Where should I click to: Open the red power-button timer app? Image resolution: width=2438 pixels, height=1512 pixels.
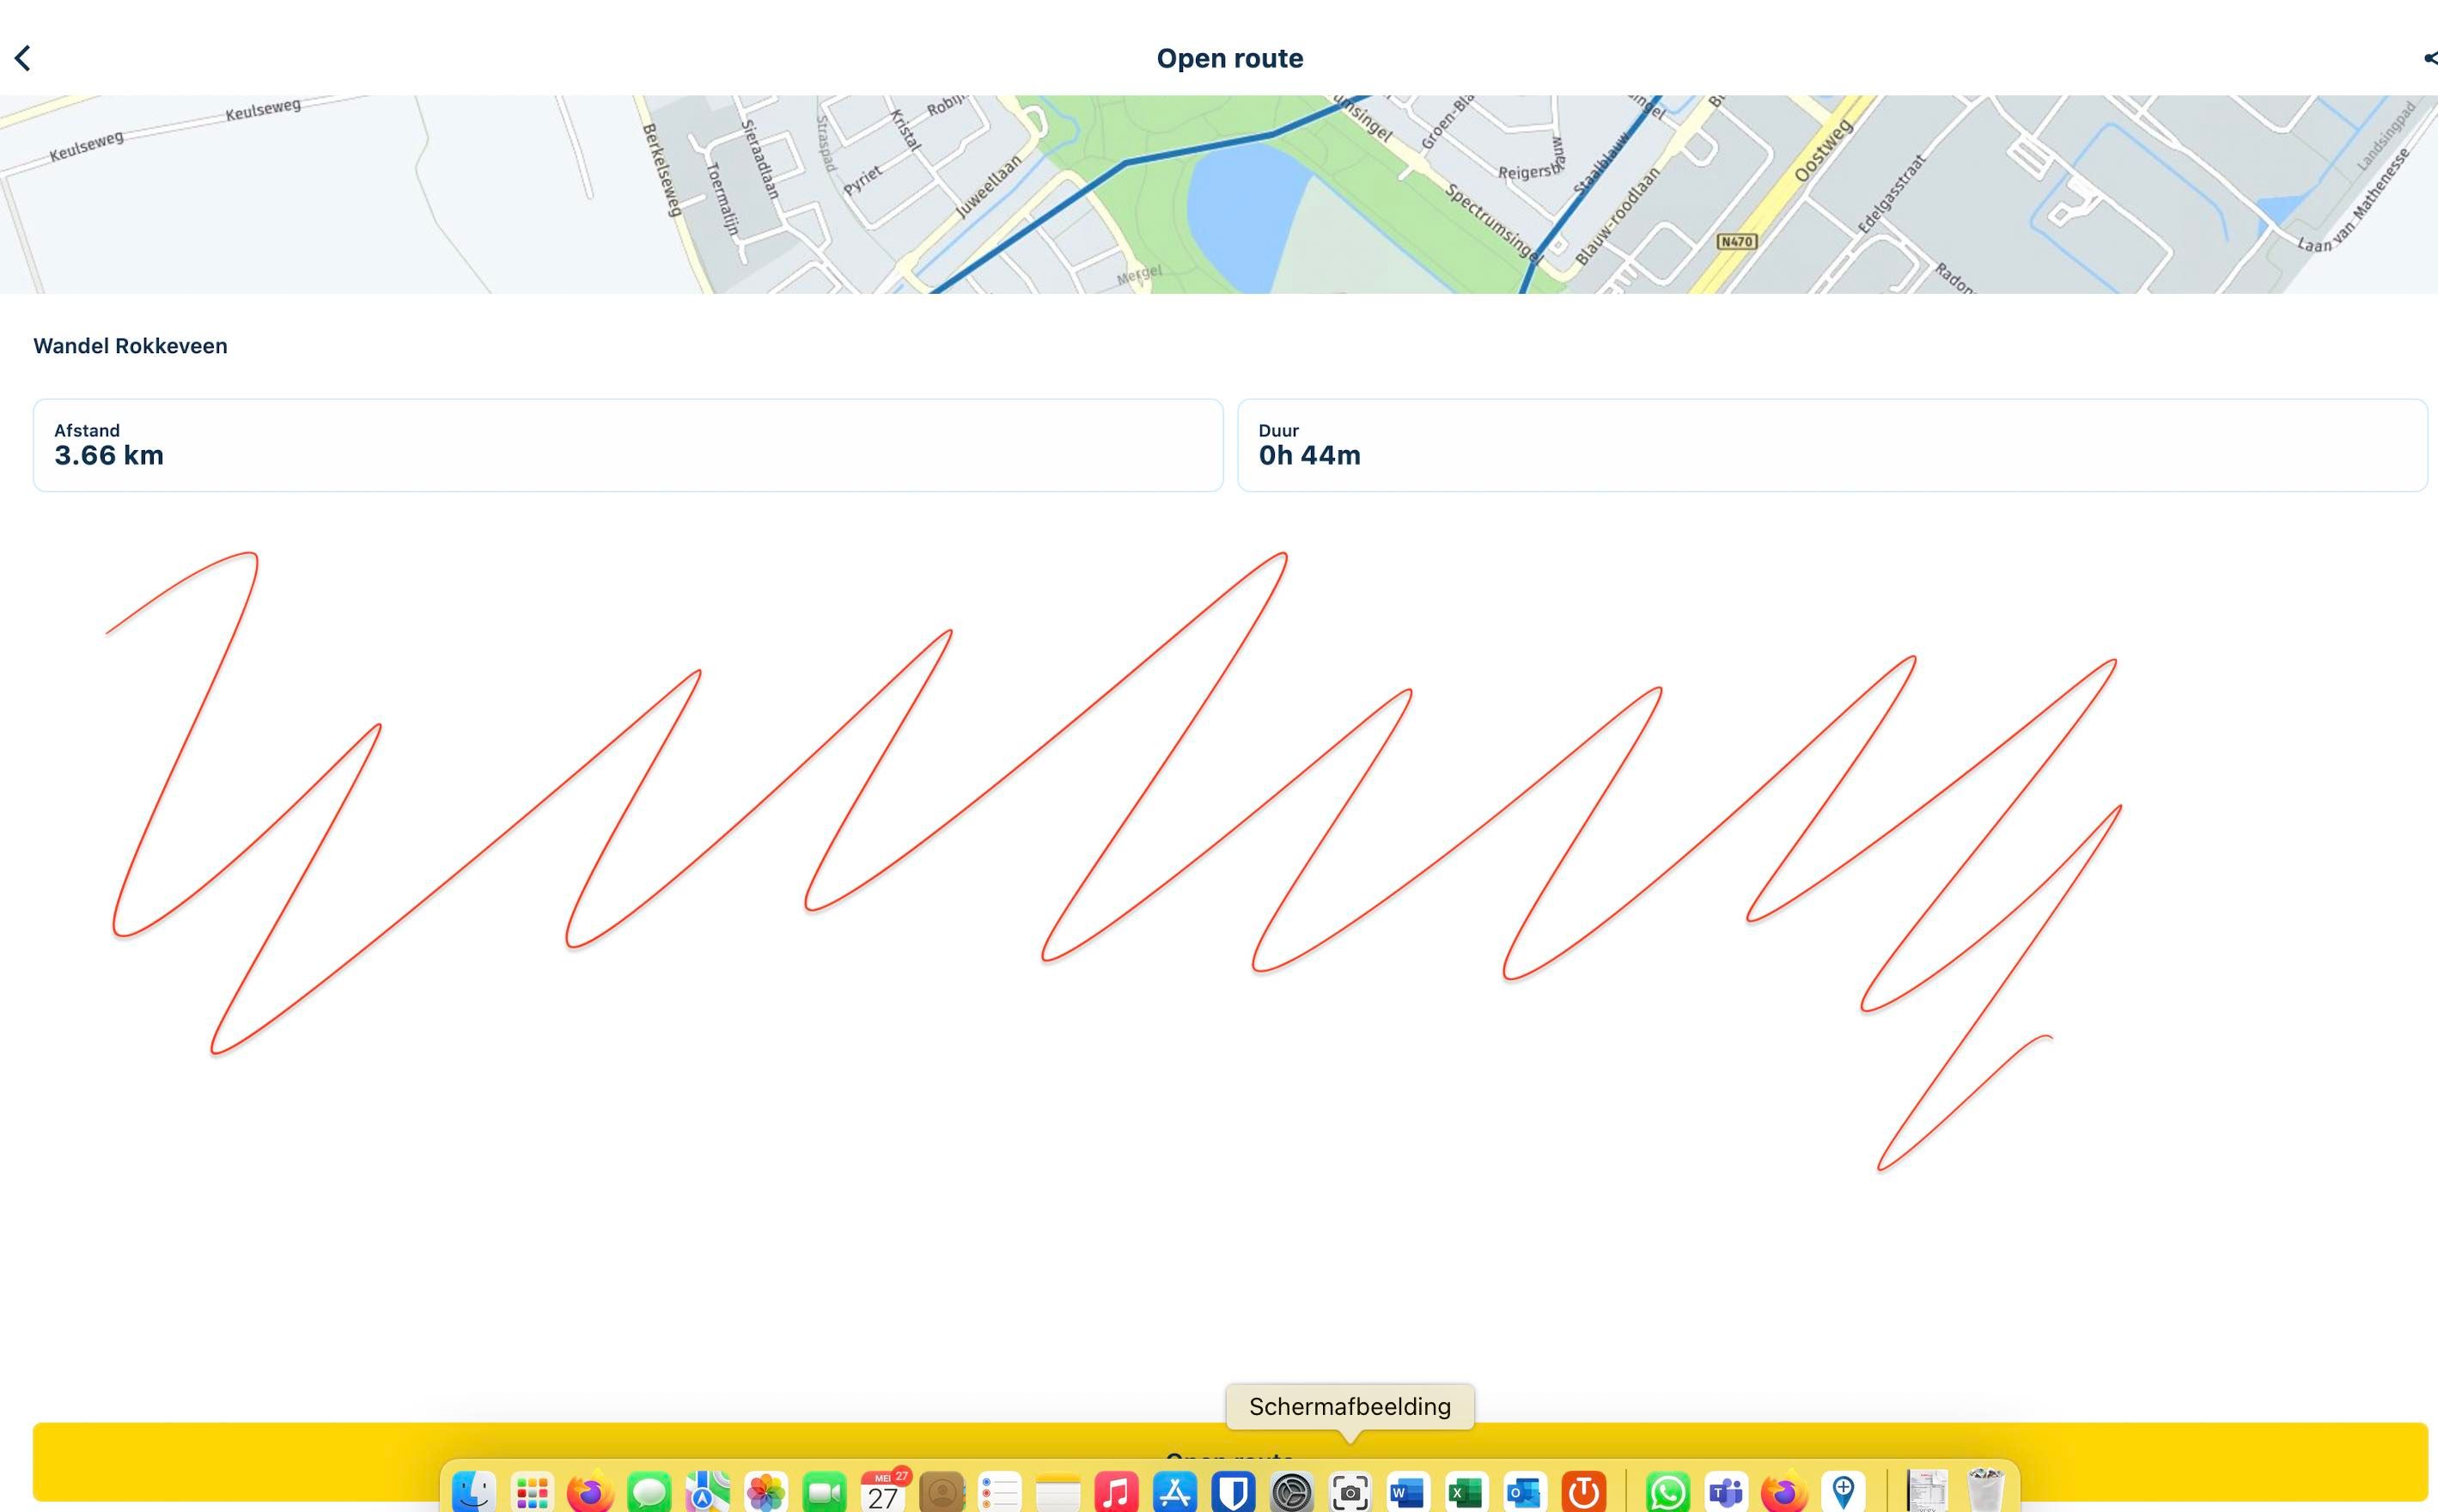coord(1584,1492)
